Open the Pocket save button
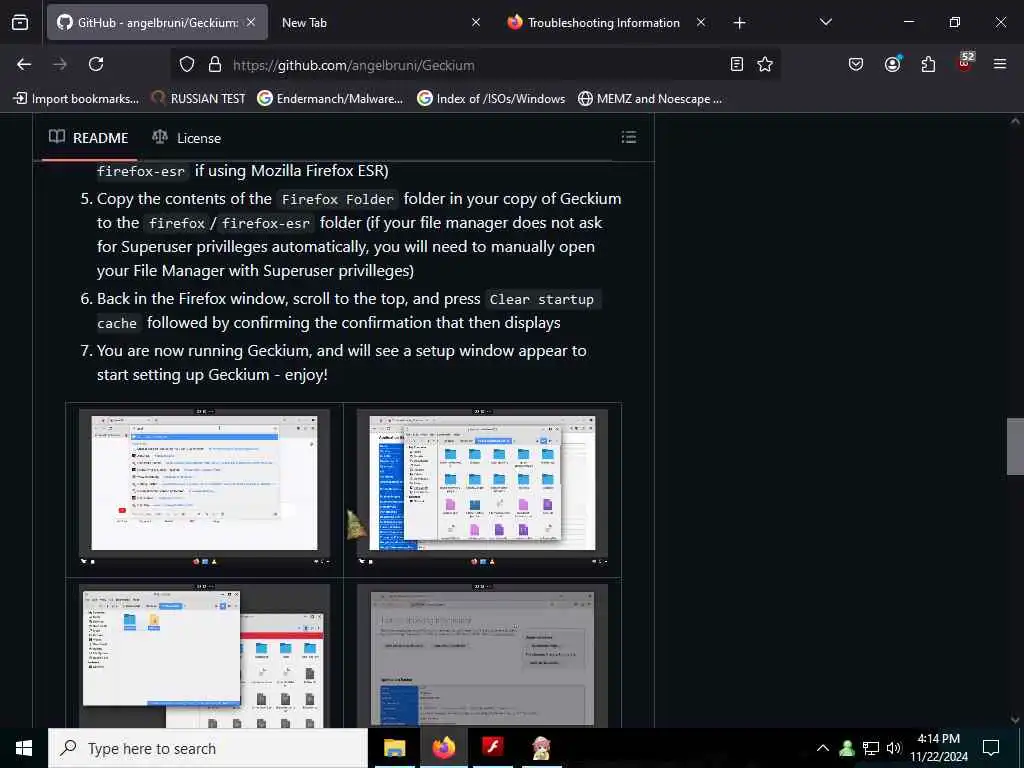The width and height of the screenshot is (1024, 768). pyautogui.click(x=856, y=64)
